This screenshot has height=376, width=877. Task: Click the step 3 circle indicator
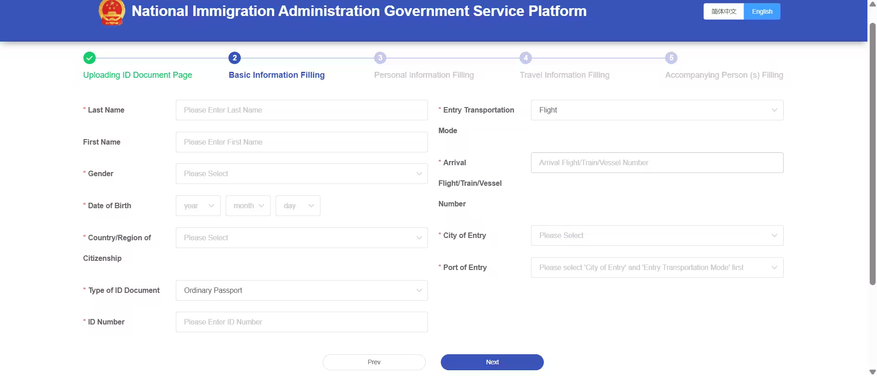tap(380, 58)
